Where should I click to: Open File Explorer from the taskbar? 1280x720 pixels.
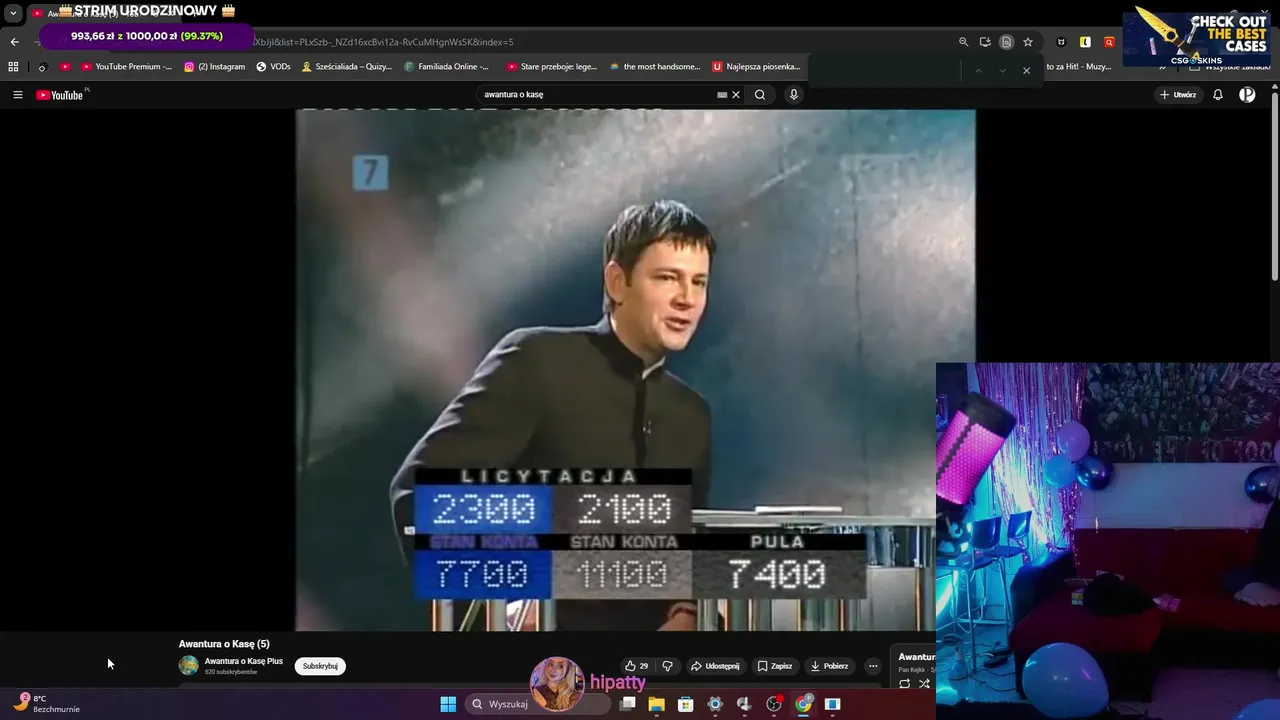click(x=657, y=704)
